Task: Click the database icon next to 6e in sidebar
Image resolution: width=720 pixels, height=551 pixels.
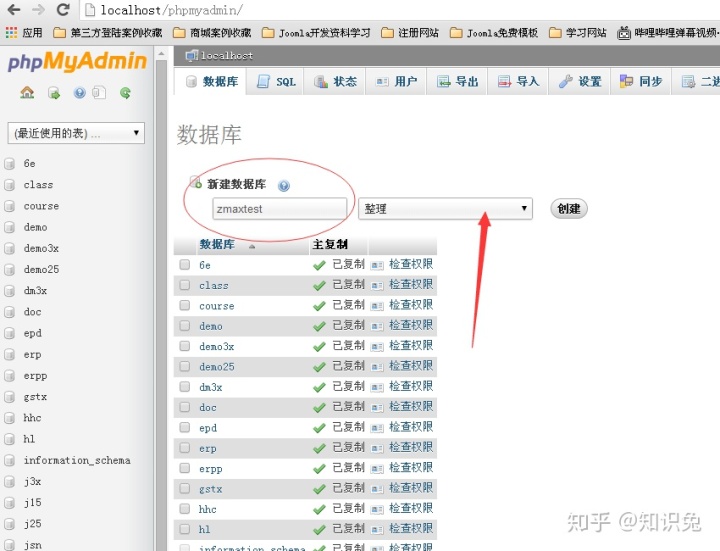Action: tap(9, 164)
